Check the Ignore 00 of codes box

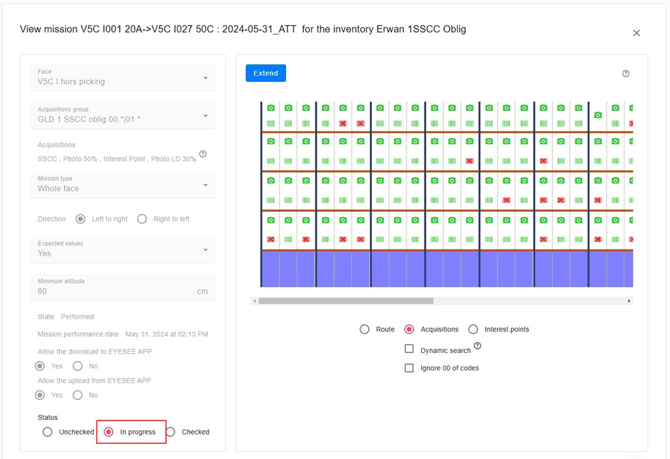click(409, 368)
